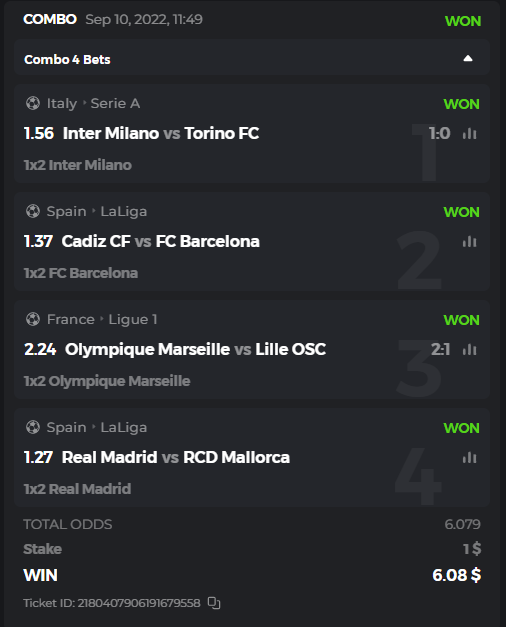Collapse the Combo 4 Bets header row
The image size is (506, 627).
(252, 57)
